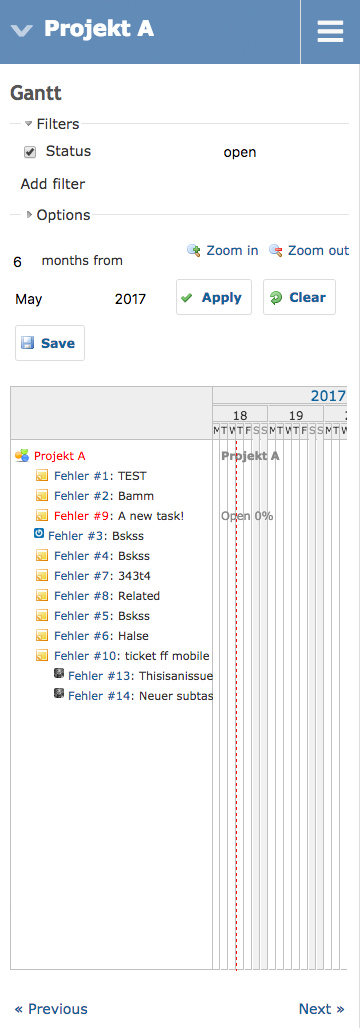Click the ticket icon beside Fehler #1
360x1028 pixels.
(x=42, y=476)
